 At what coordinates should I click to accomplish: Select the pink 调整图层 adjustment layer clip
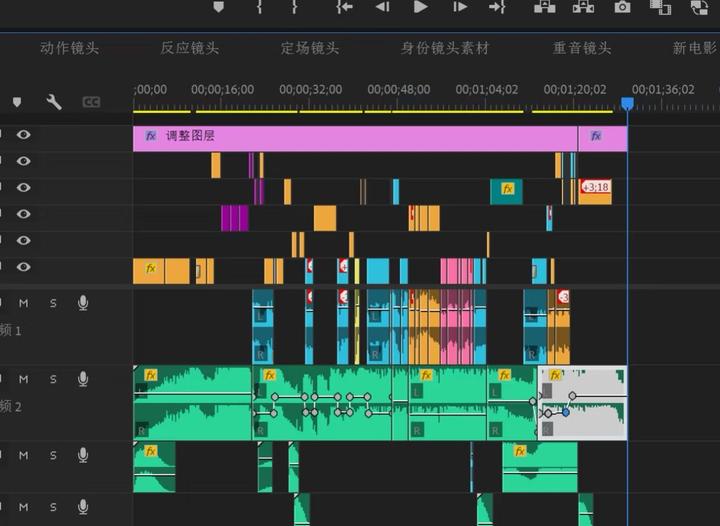[x=350, y=136]
